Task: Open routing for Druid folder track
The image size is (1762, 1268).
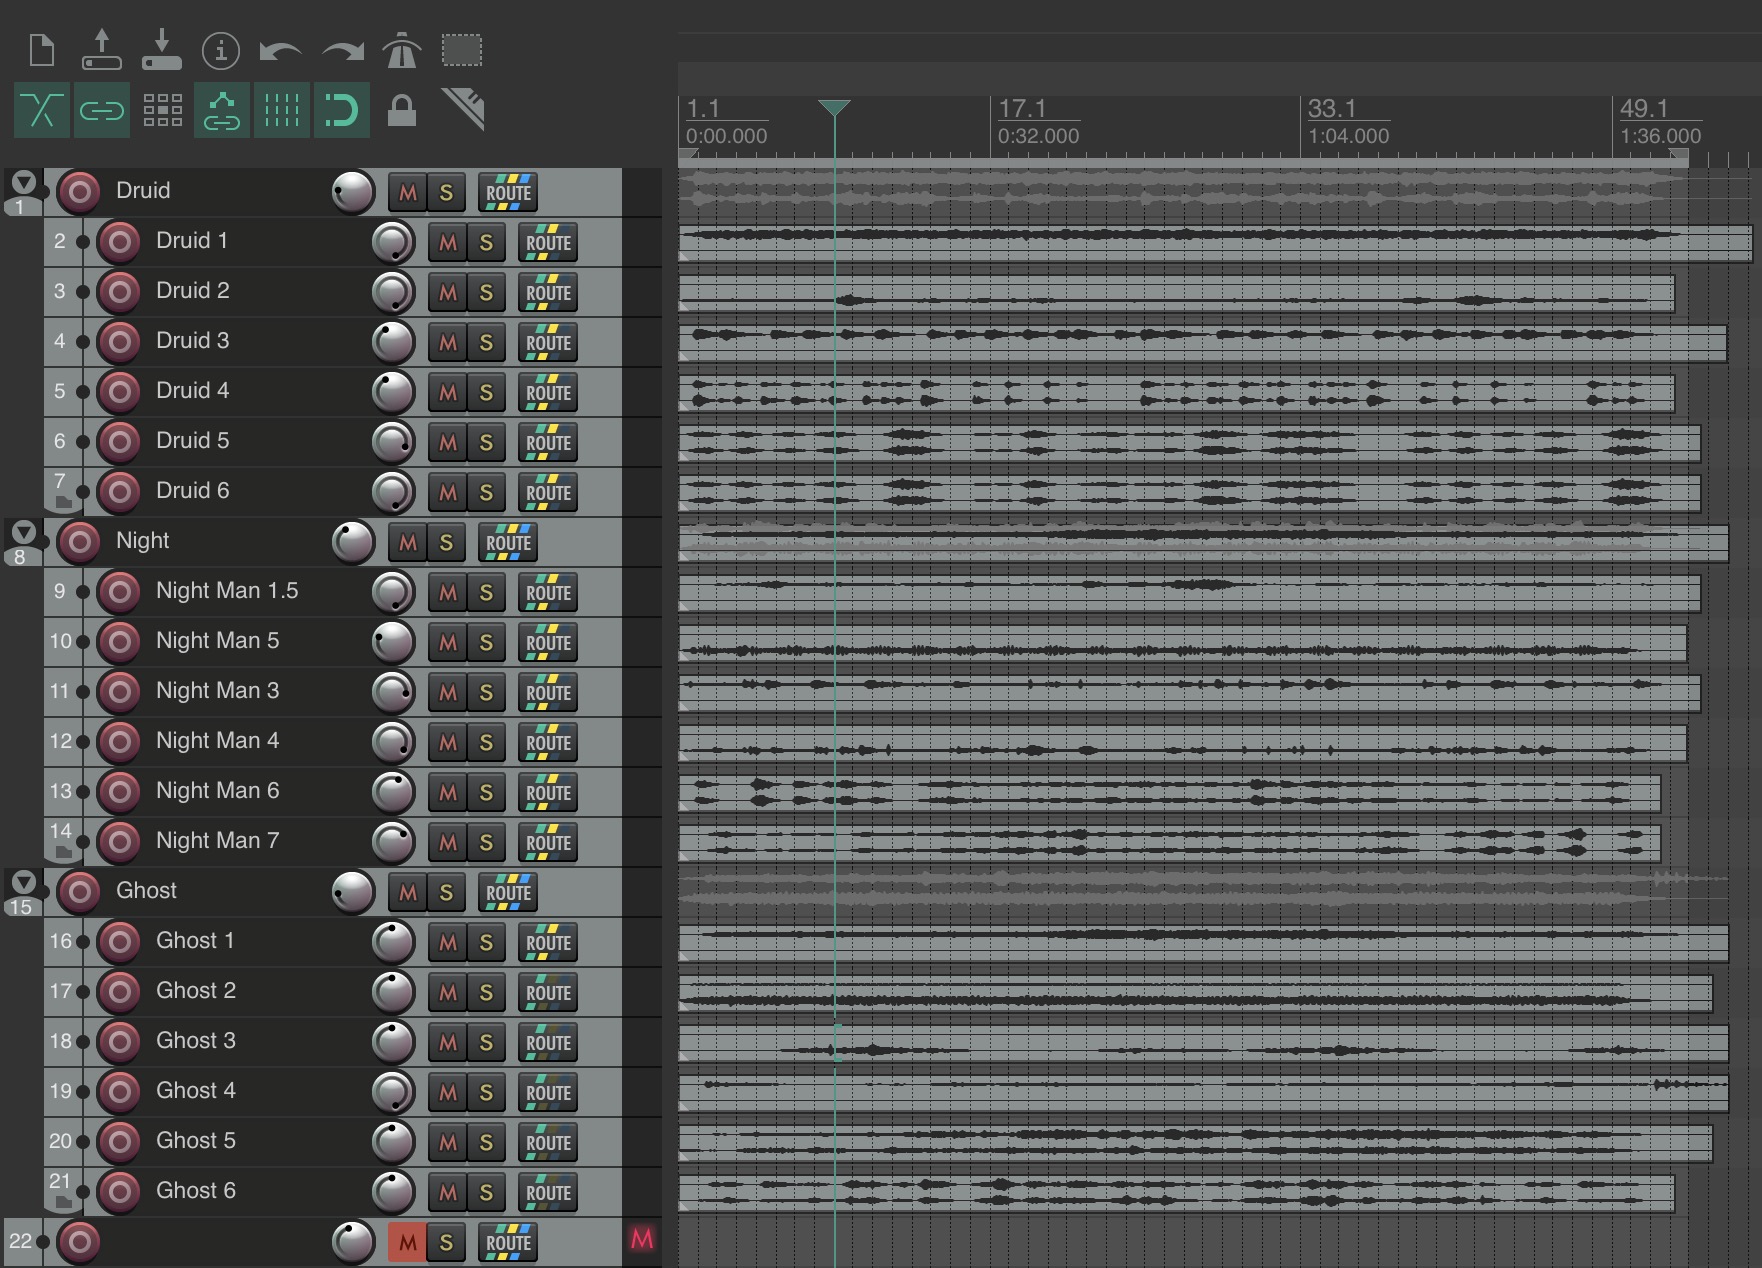Action: pos(508,192)
